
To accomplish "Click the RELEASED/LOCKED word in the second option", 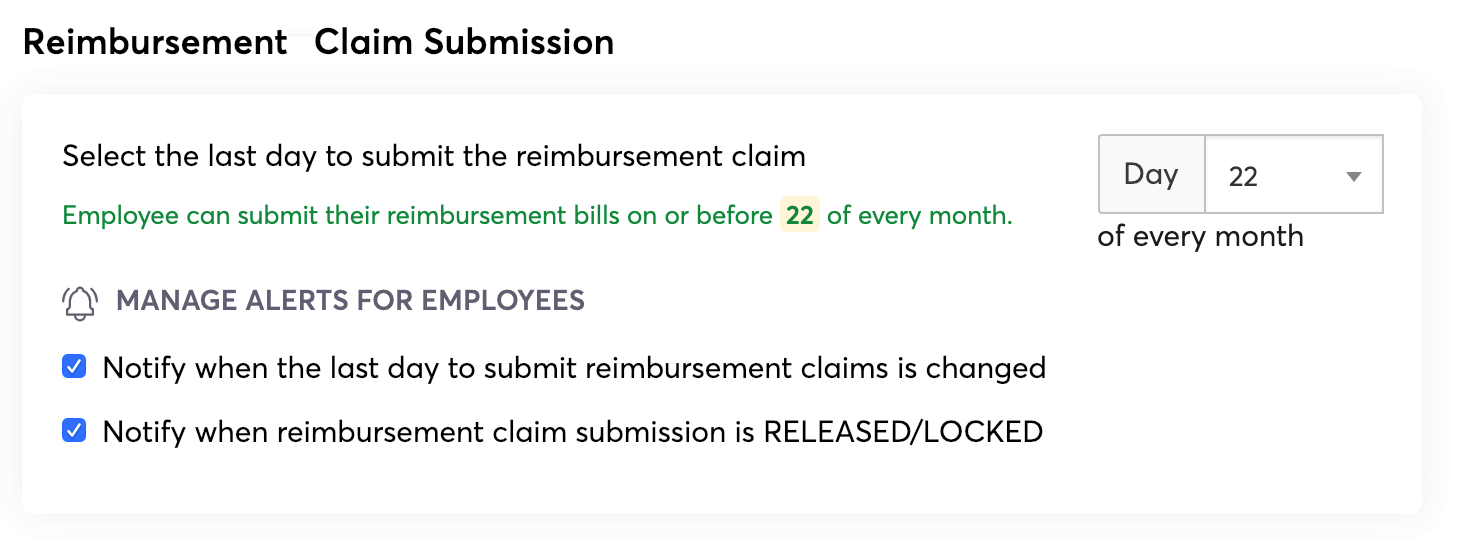I will coord(903,432).
